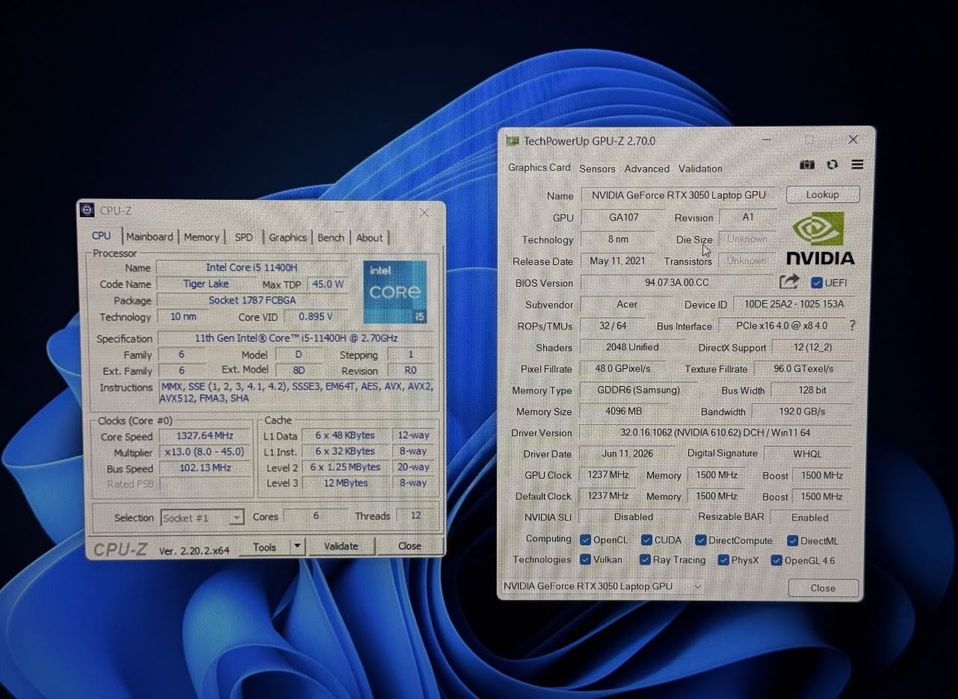Toggle the UEFI checkbox
The height and width of the screenshot is (699, 958).
(x=816, y=282)
